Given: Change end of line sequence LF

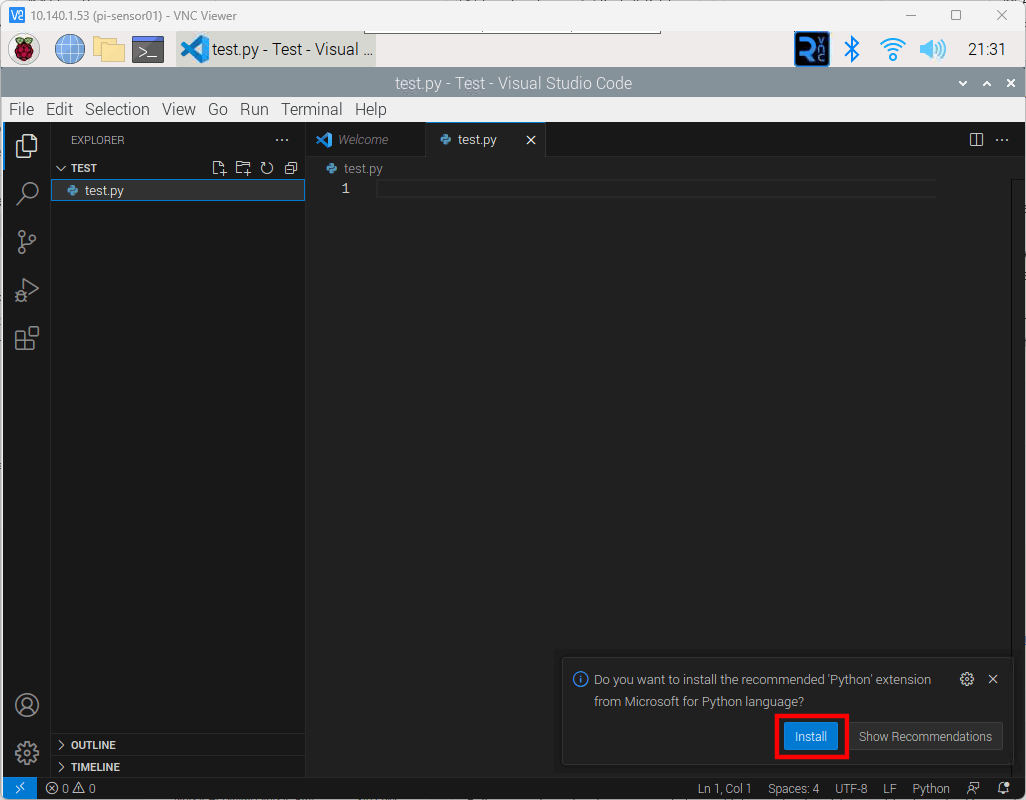Looking at the screenshot, I should click(x=889, y=788).
